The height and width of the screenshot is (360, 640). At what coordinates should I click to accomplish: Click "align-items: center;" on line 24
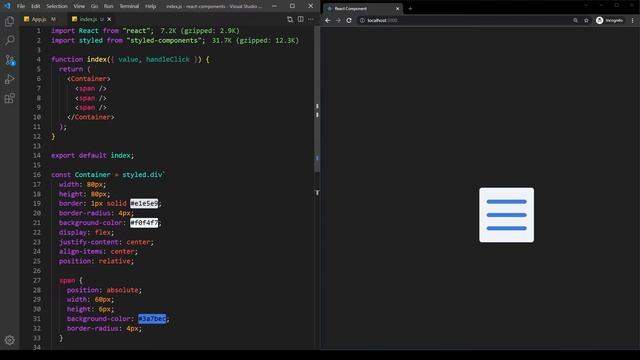tap(98, 251)
